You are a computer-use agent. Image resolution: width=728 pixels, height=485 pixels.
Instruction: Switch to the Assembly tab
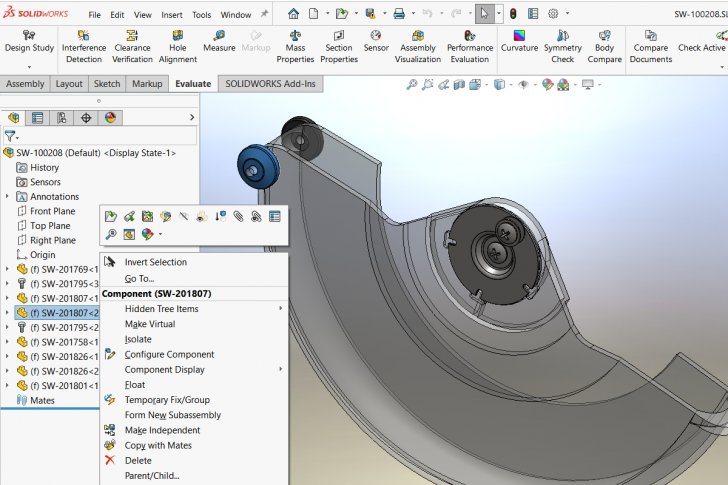(x=25, y=84)
